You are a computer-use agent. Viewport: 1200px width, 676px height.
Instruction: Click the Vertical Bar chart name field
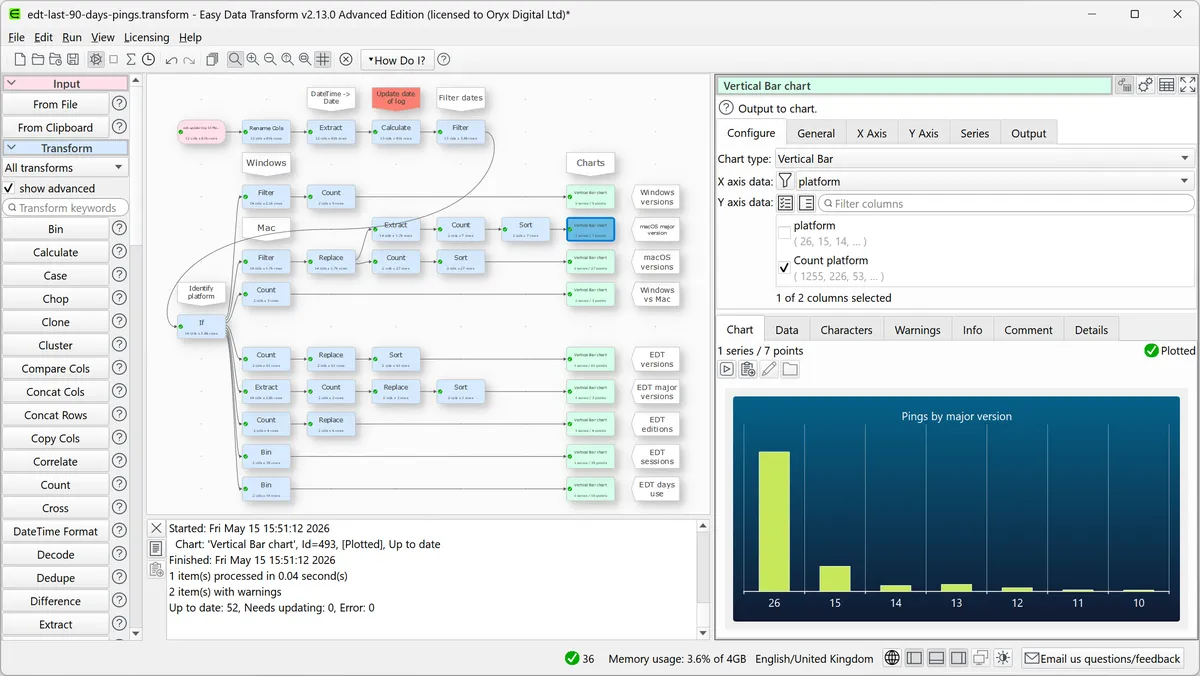(x=914, y=86)
